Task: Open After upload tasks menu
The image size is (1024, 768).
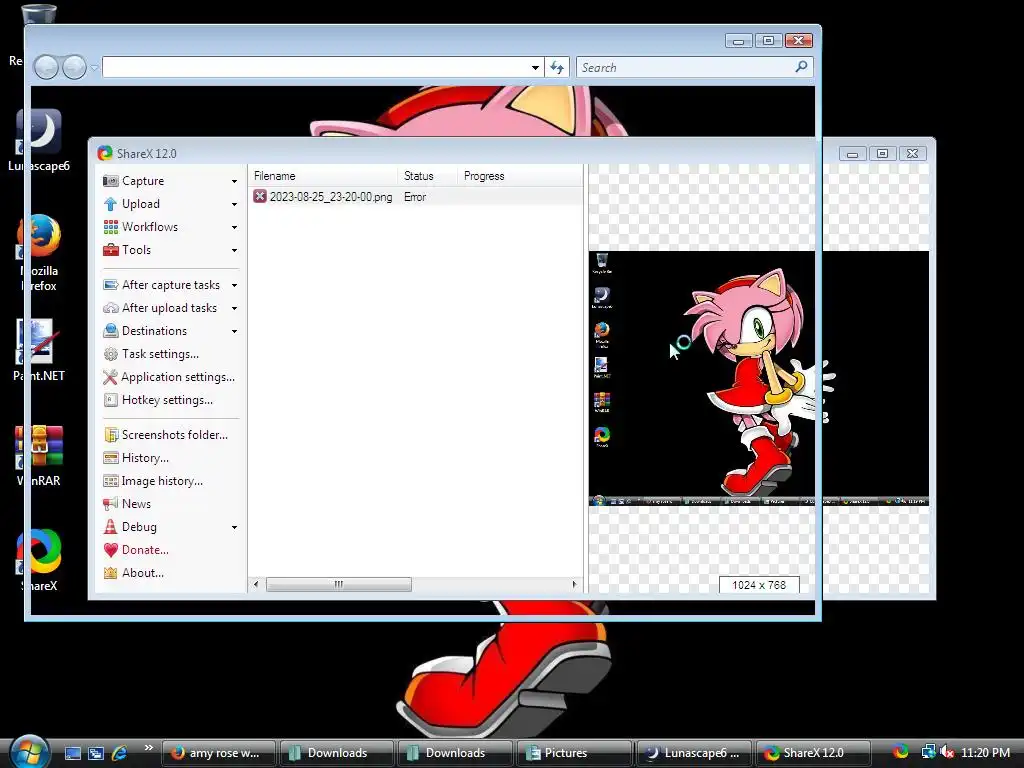Action: [x=169, y=308]
